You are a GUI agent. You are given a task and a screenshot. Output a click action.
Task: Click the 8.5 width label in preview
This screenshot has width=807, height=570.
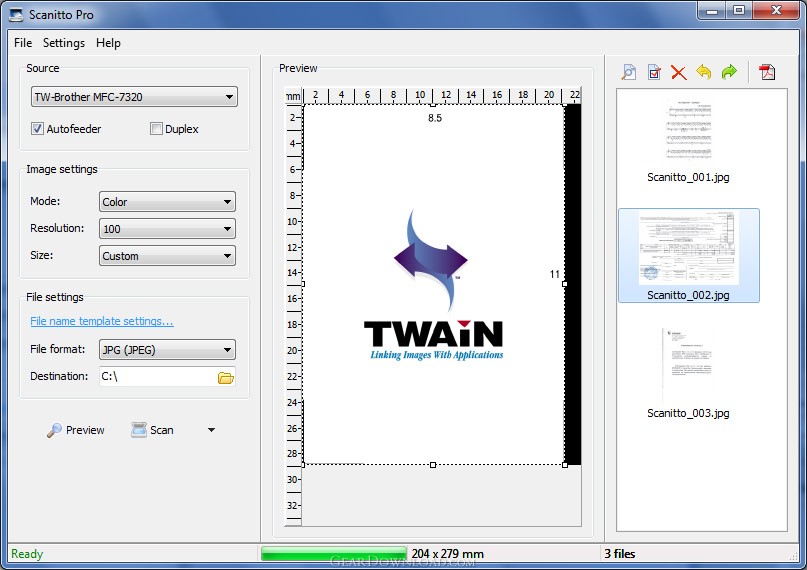(x=435, y=118)
